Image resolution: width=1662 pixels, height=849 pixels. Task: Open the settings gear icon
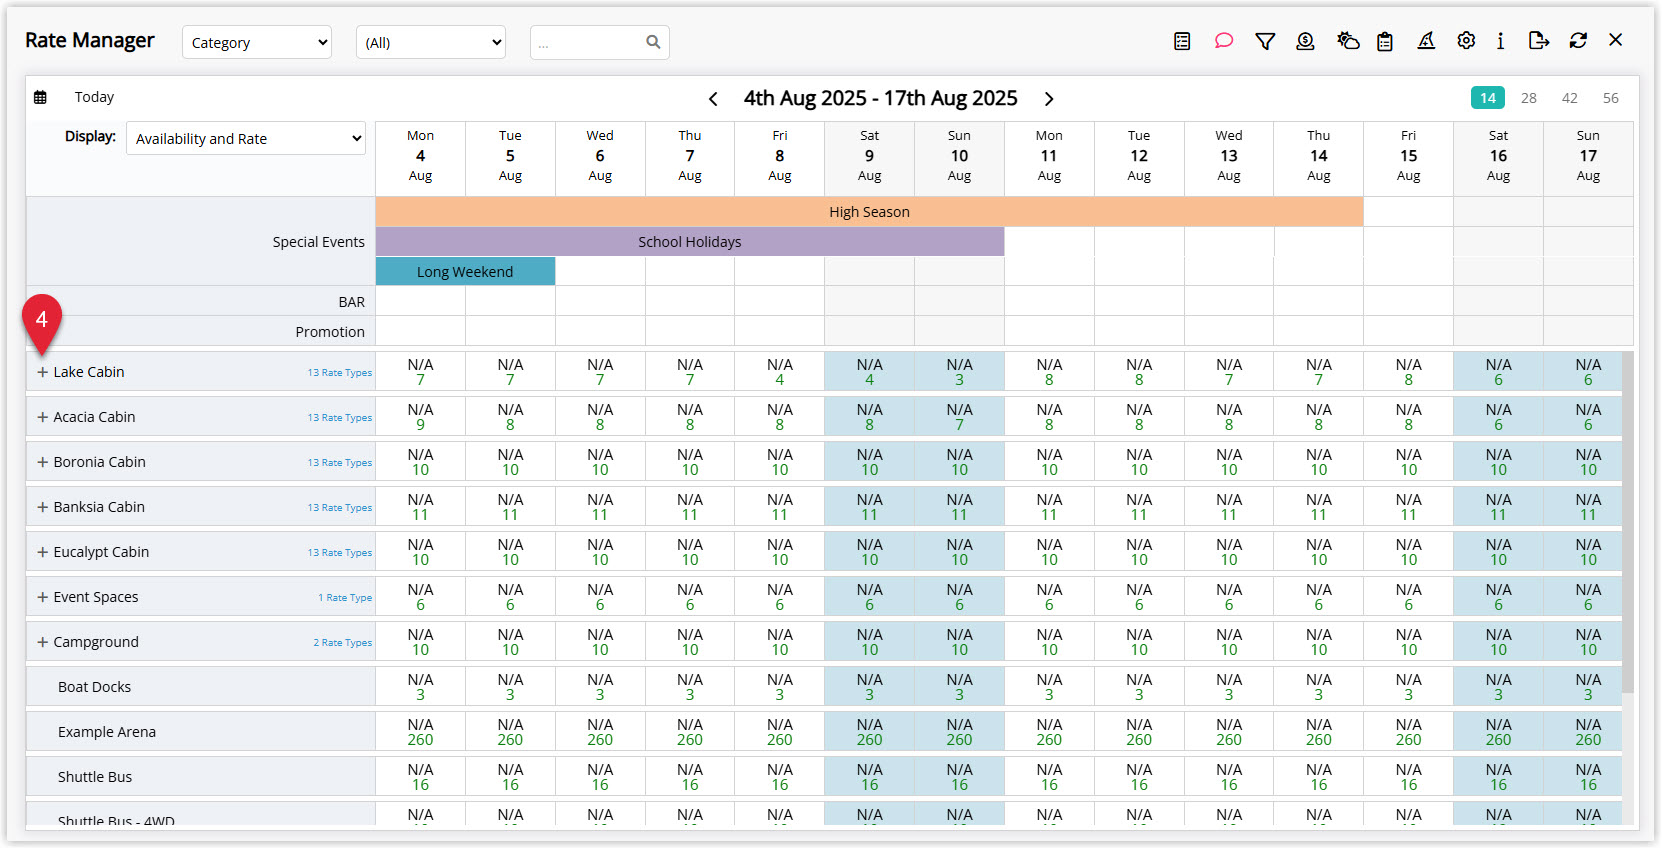[1466, 41]
